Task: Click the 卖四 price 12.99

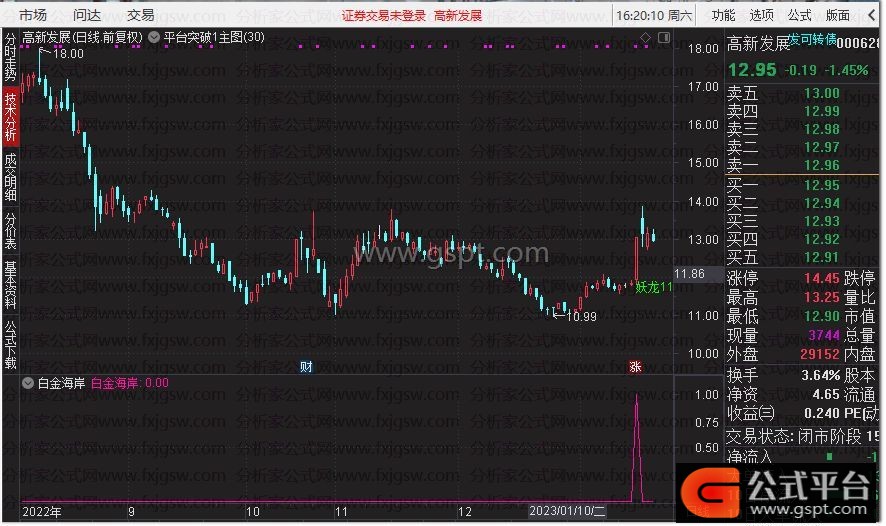Action: 822,111
